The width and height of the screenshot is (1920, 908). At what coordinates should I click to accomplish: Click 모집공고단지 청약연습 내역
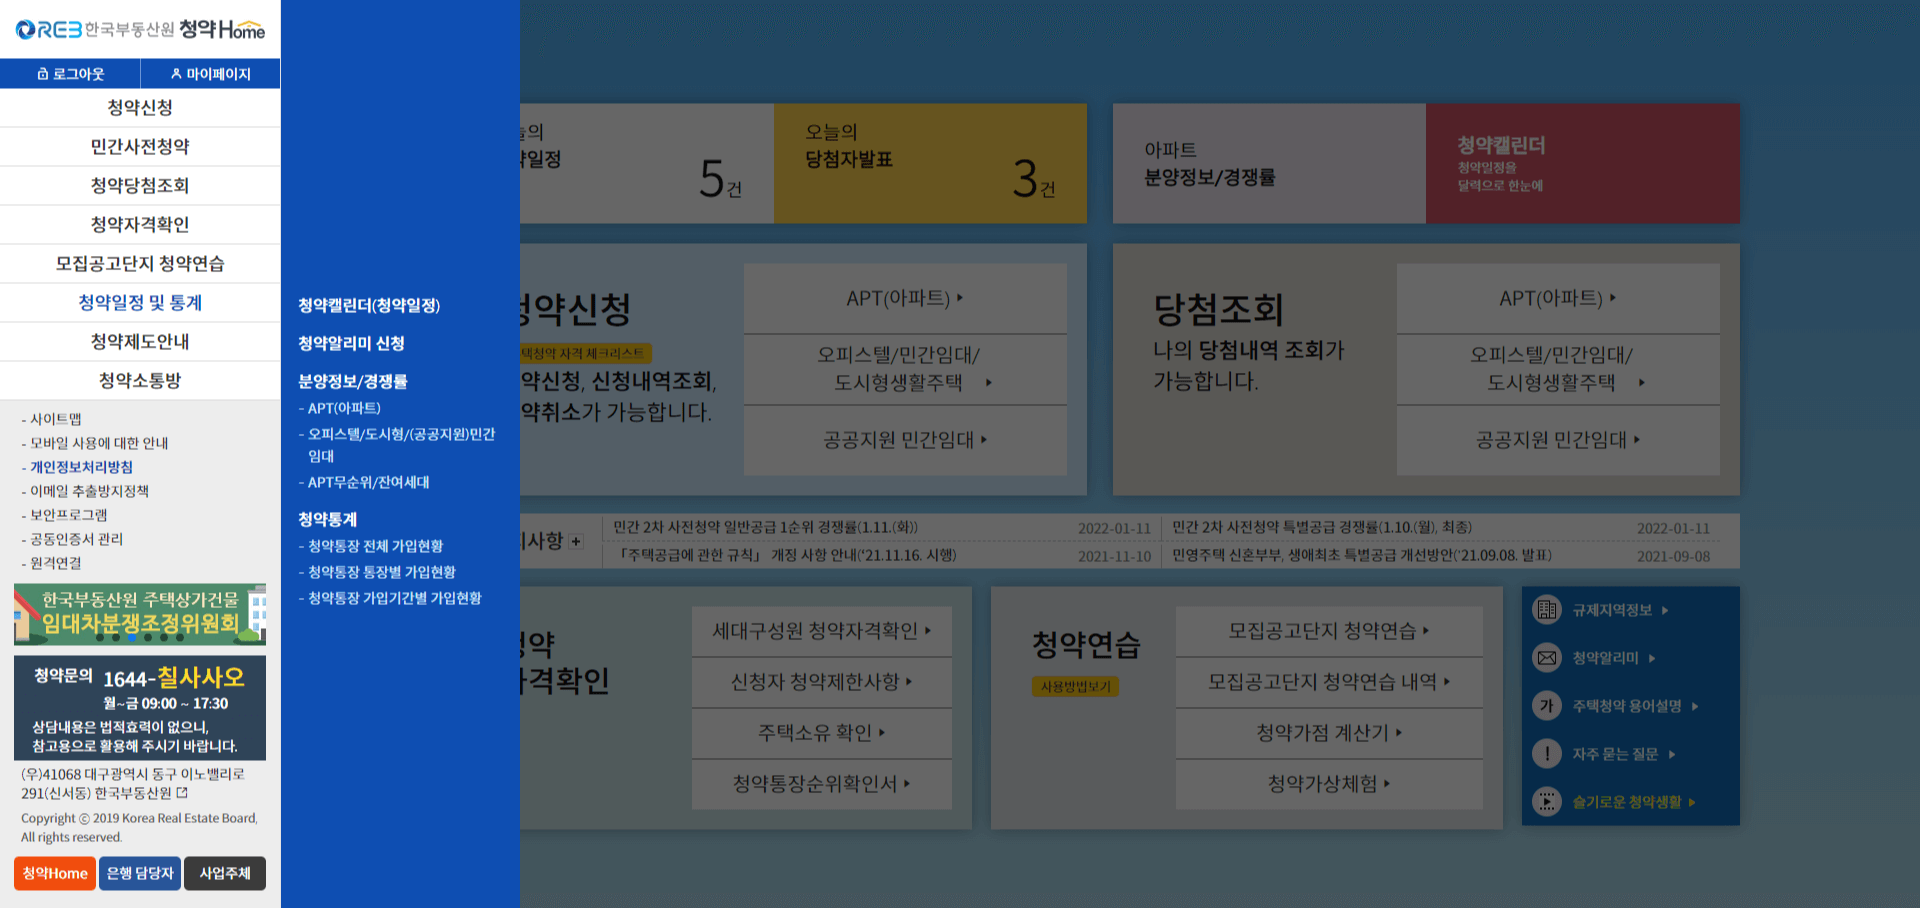(1329, 682)
